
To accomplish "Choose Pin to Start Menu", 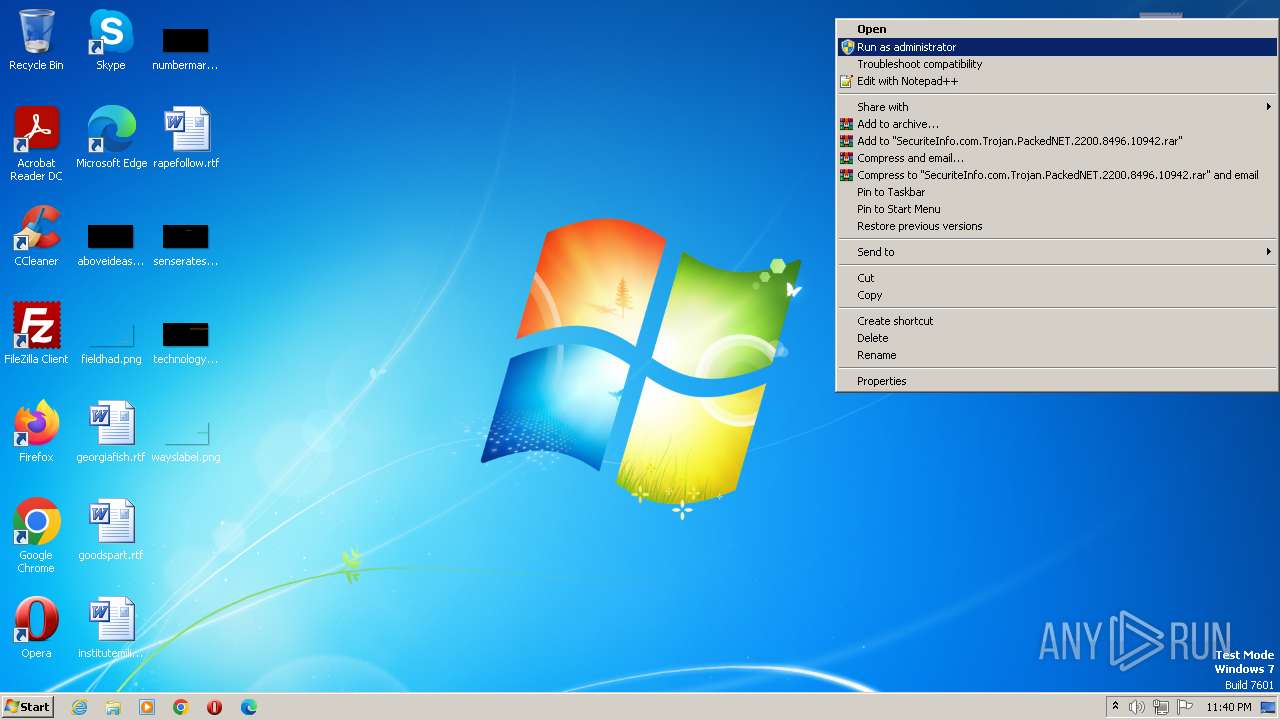I will point(1056,209).
